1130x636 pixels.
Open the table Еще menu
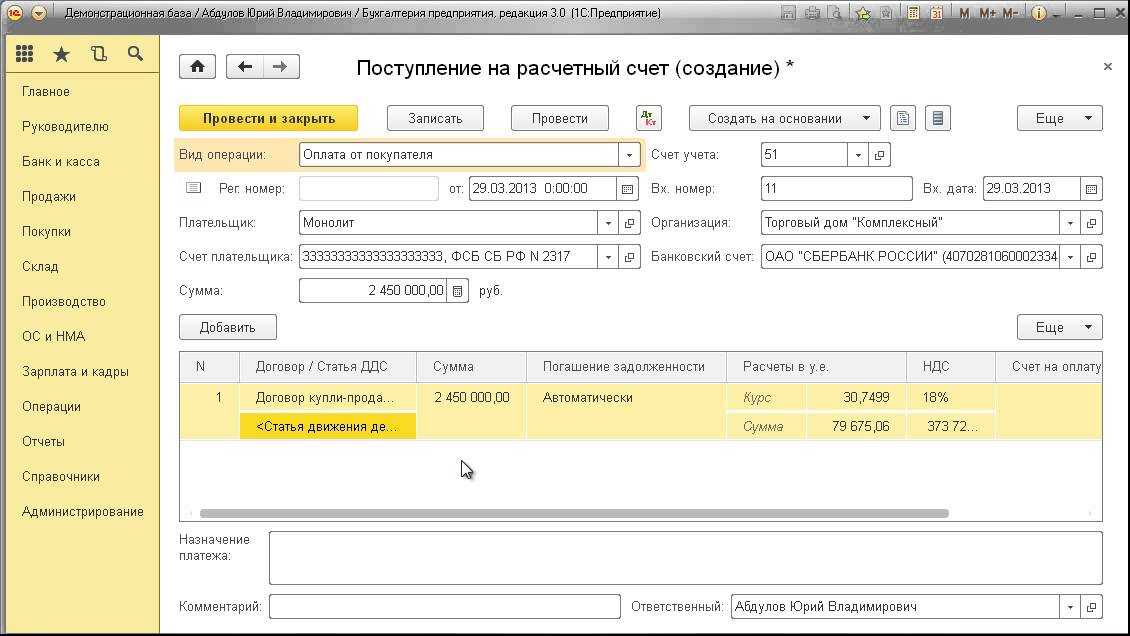[1059, 327]
